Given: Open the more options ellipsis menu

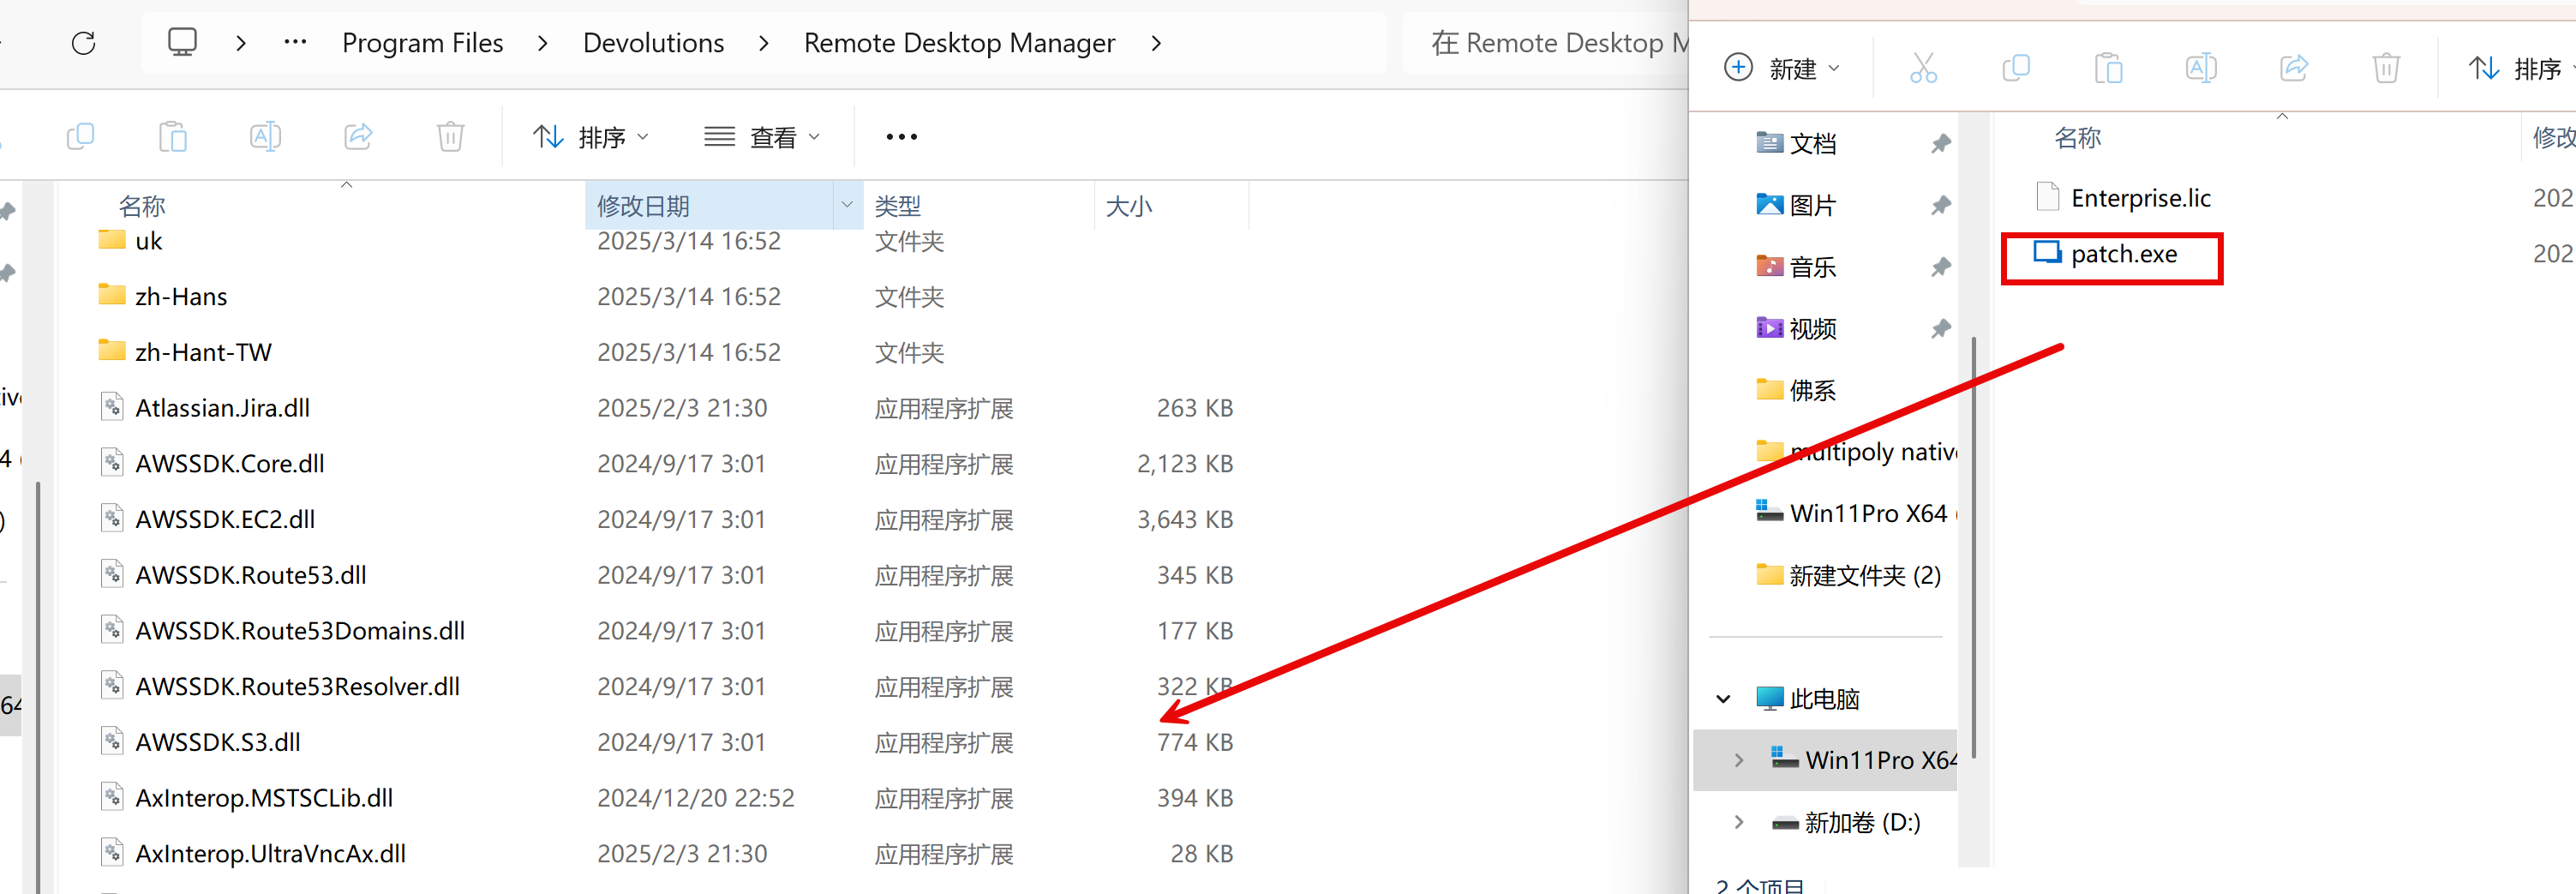Looking at the screenshot, I should click(x=901, y=137).
